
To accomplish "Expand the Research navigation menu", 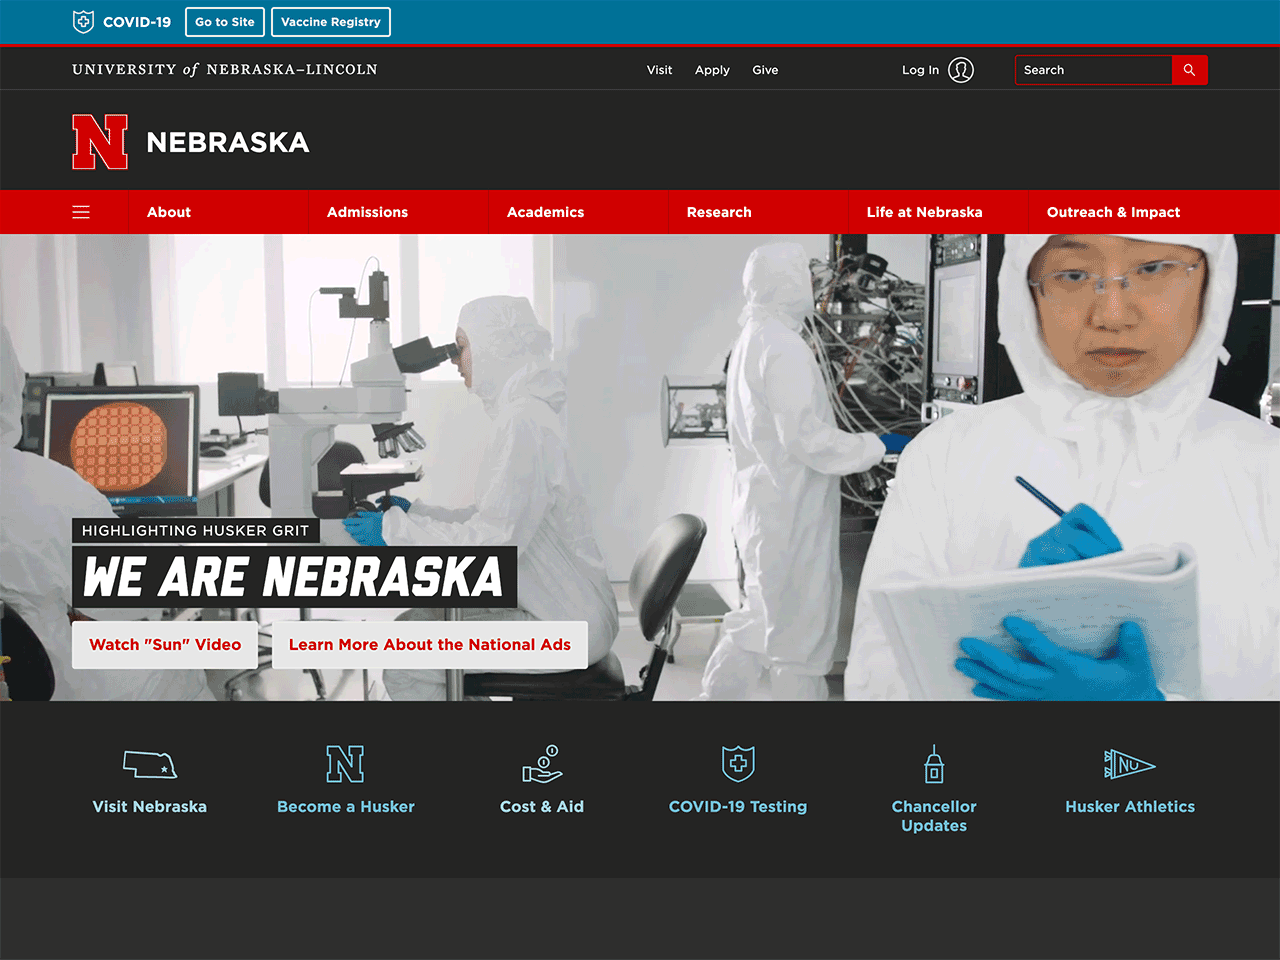I will pos(719,212).
